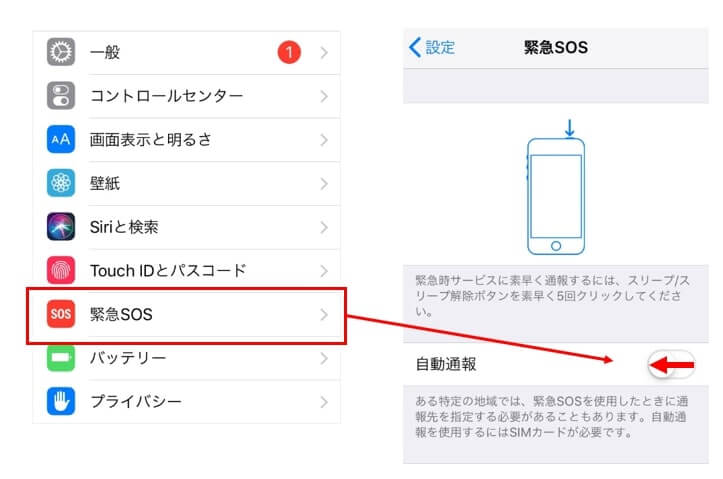Tap the green バッテリー icon
The image size is (723, 479).
pyautogui.click(x=61, y=358)
